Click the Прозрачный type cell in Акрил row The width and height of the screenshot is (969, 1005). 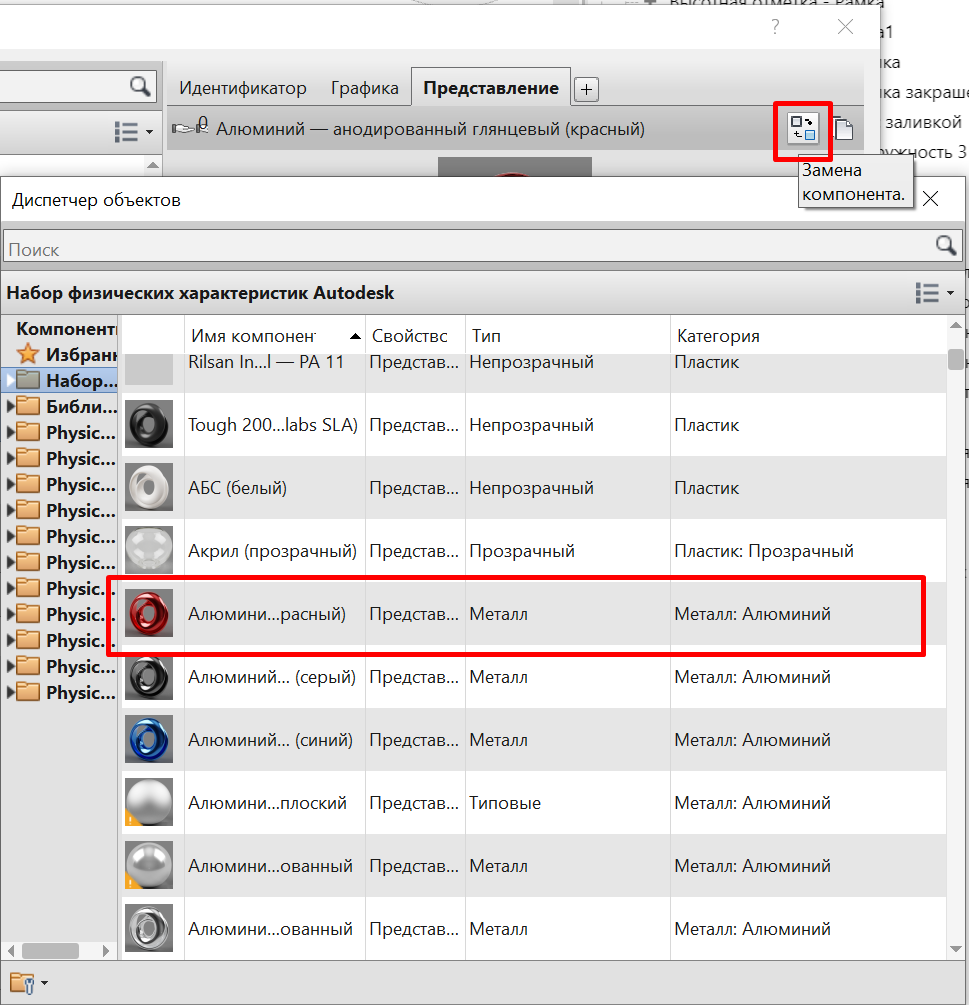tap(522, 551)
